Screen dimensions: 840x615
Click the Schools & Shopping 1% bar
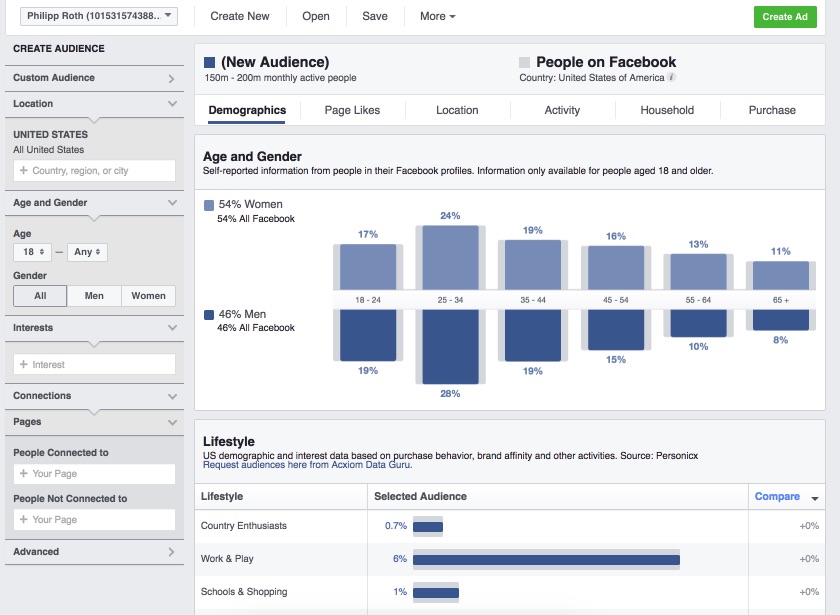pos(436,593)
